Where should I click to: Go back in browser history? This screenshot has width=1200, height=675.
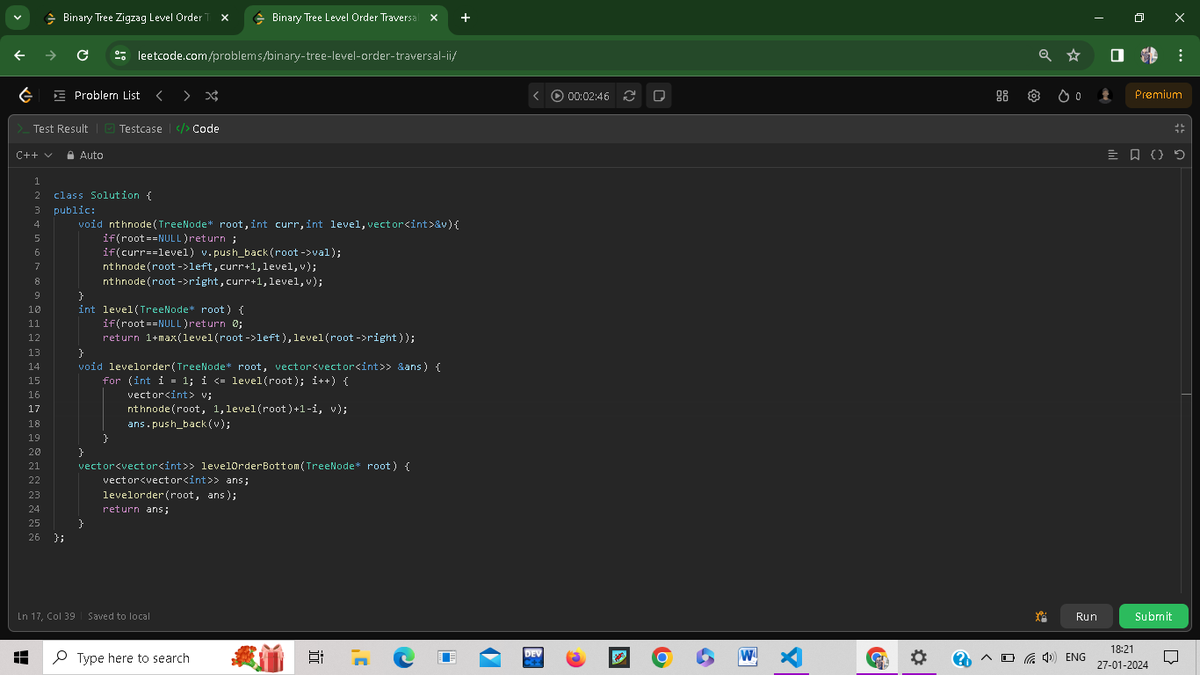click(x=19, y=56)
